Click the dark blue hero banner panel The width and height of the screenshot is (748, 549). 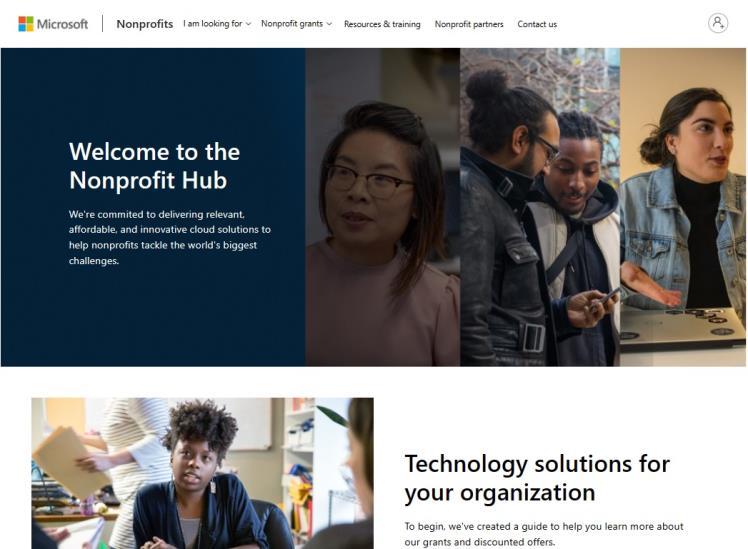(x=153, y=207)
